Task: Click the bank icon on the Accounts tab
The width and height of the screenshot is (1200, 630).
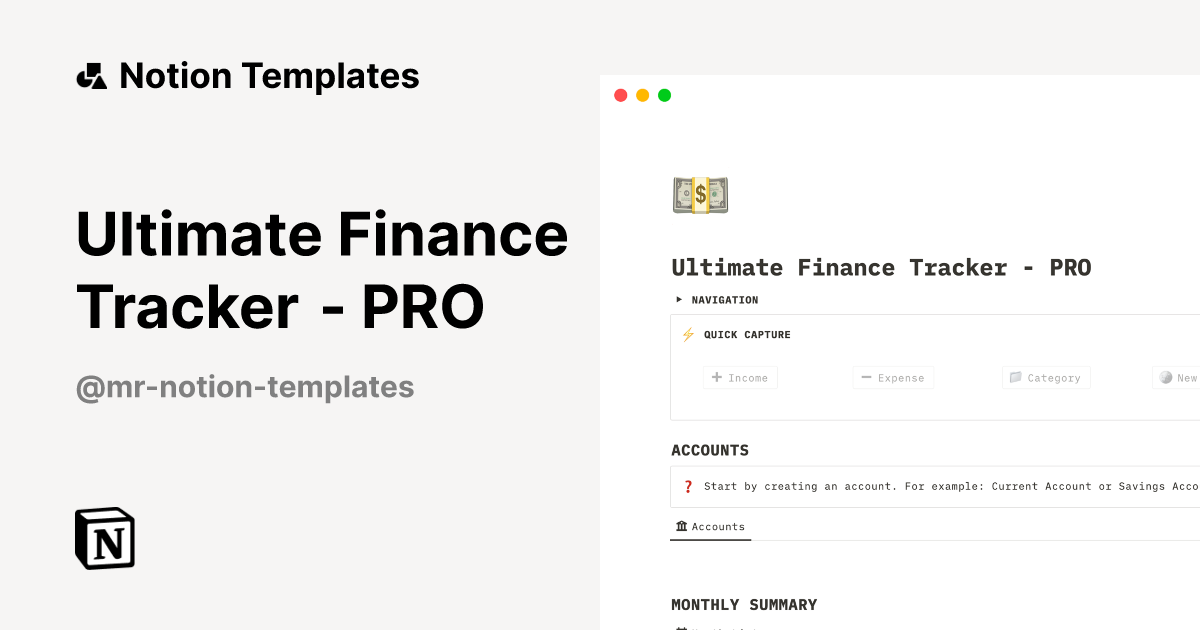Action: click(681, 526)
